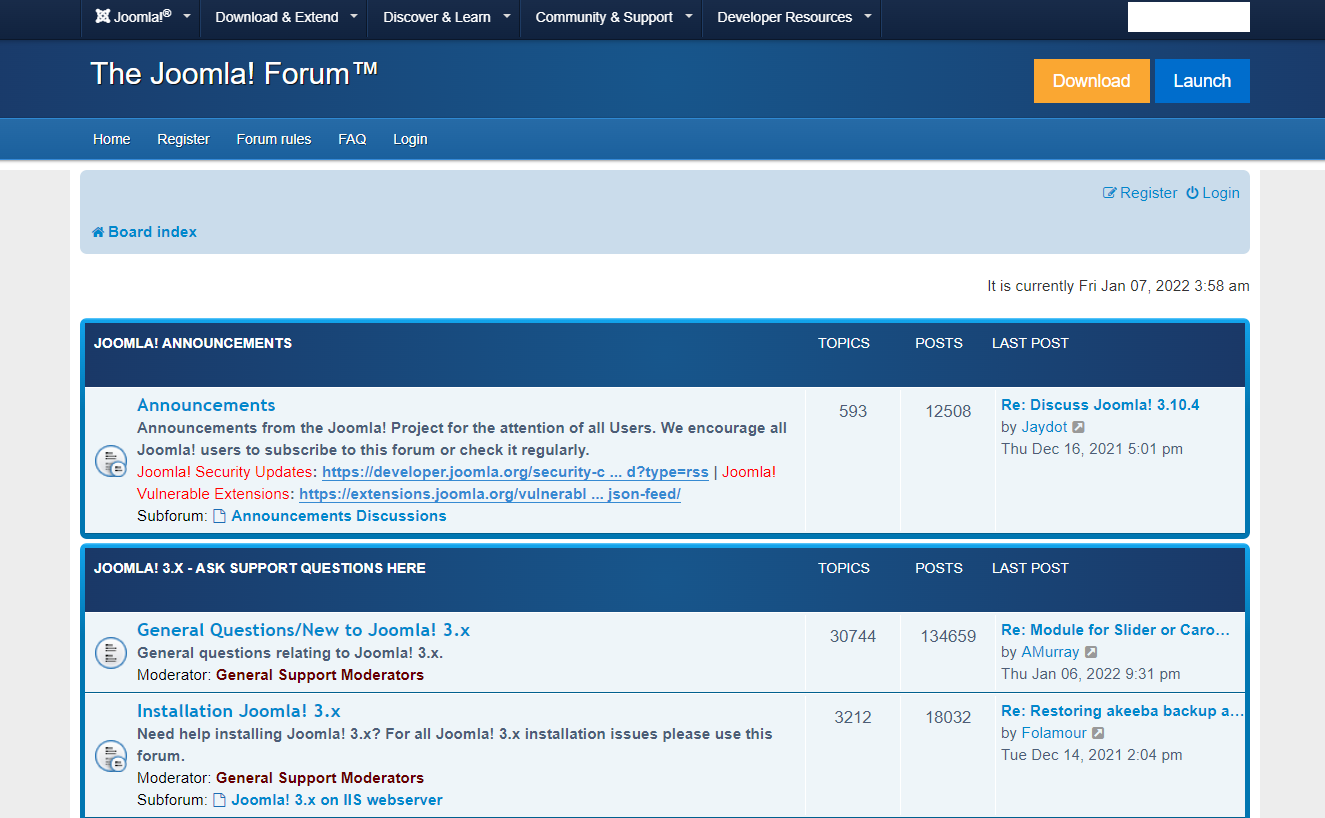Click the white box in top-right header
Viewport: 1325px width, 818px height.
(x=1189, y=17)
